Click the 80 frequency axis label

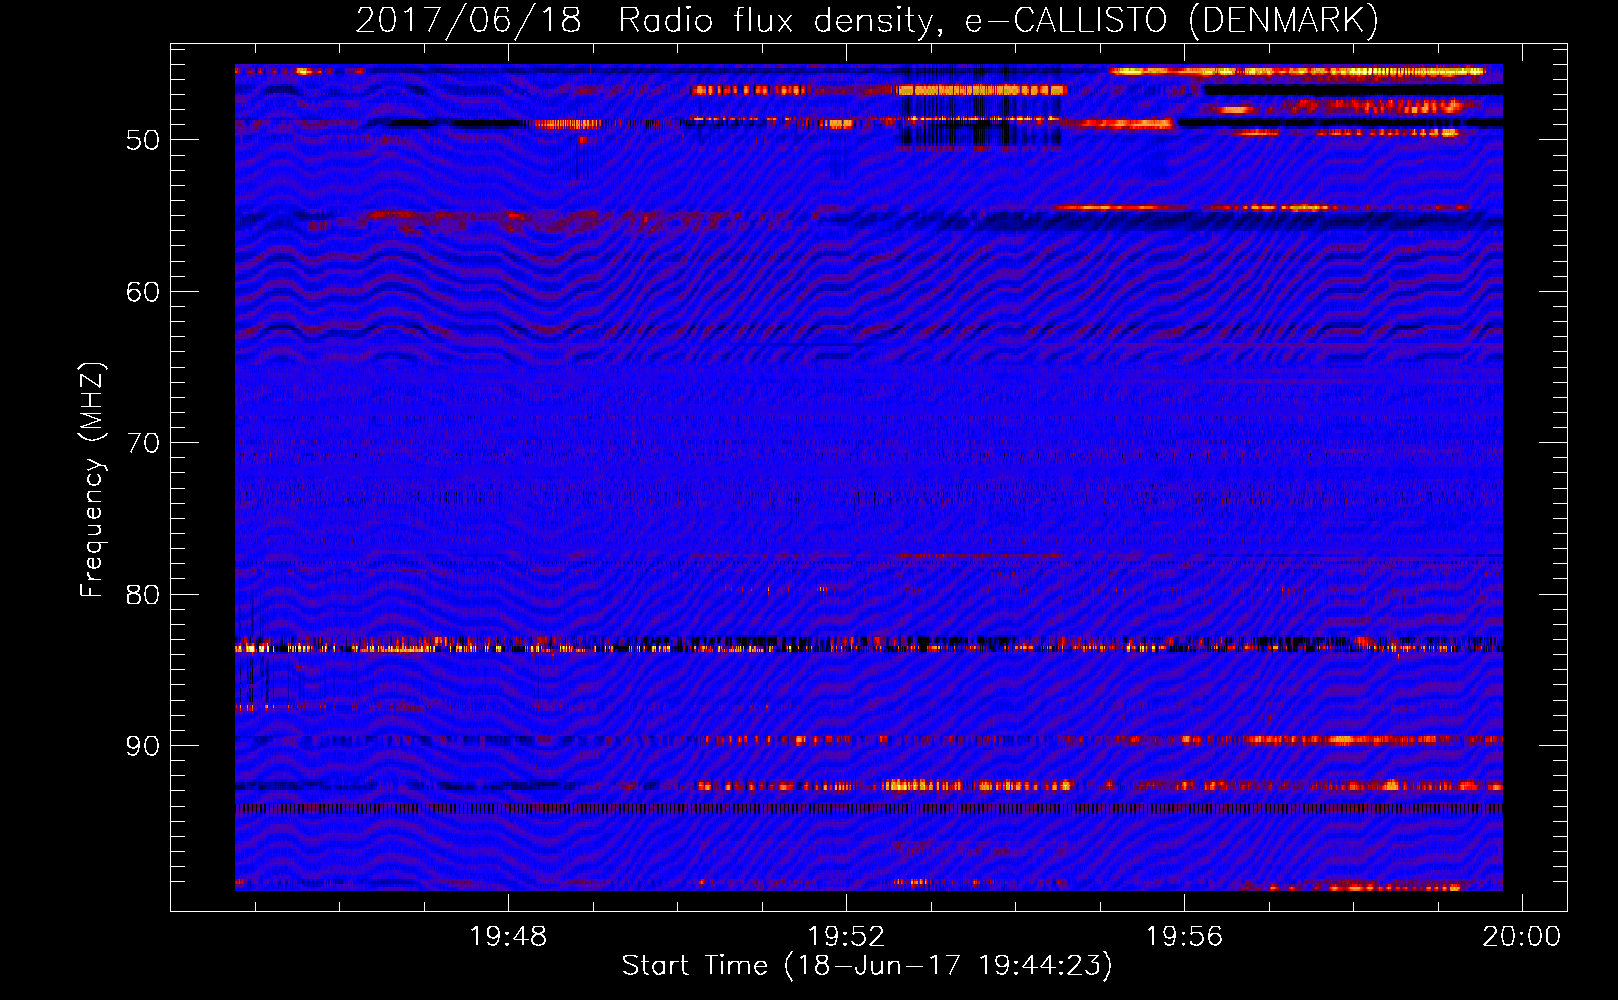[x=143, y=595]
